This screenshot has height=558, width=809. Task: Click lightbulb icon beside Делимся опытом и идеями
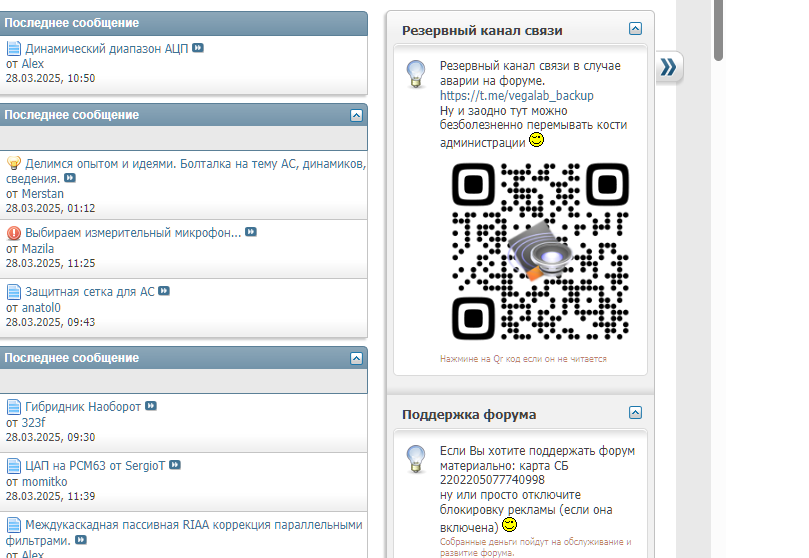point(14,163)
